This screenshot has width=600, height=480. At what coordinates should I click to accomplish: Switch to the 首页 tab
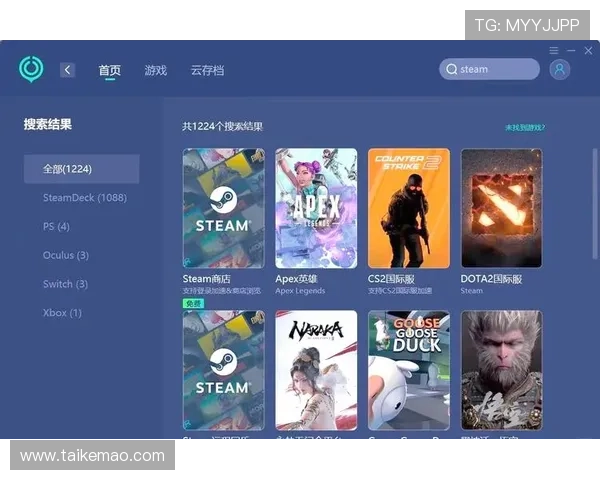[109, 71]
